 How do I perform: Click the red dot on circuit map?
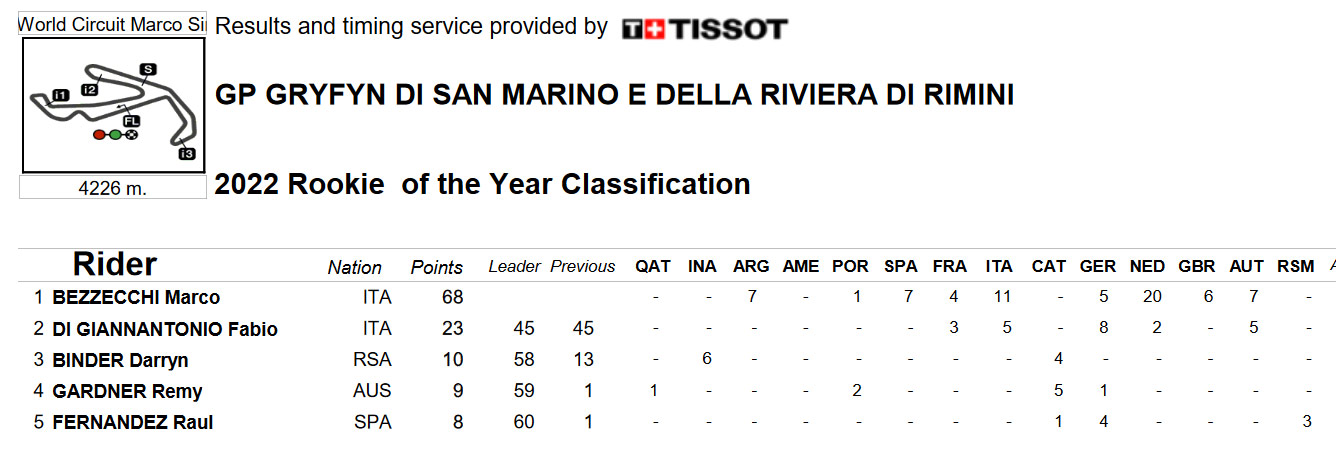[x=98, y=134]
